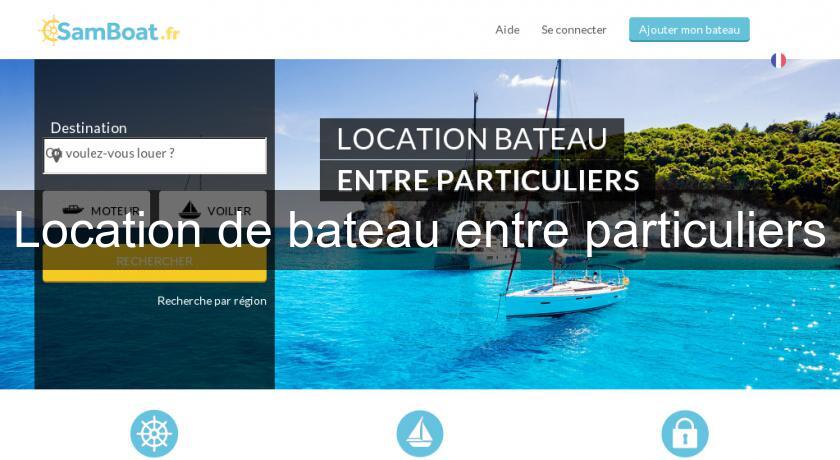Image resolution: width=840 pixels, height=460 pixels.
Task: Select the French flag language icon
Action: coord(778,61)
